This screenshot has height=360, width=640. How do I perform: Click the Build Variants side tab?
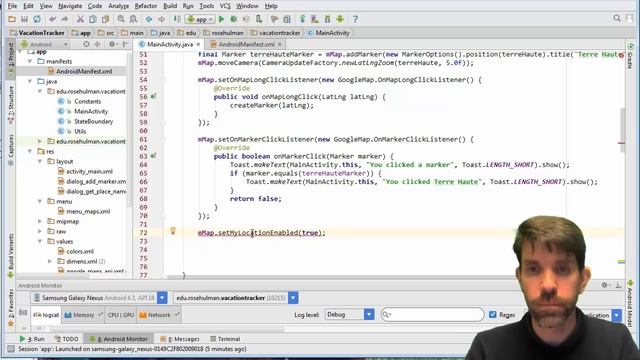coord(11,255)
